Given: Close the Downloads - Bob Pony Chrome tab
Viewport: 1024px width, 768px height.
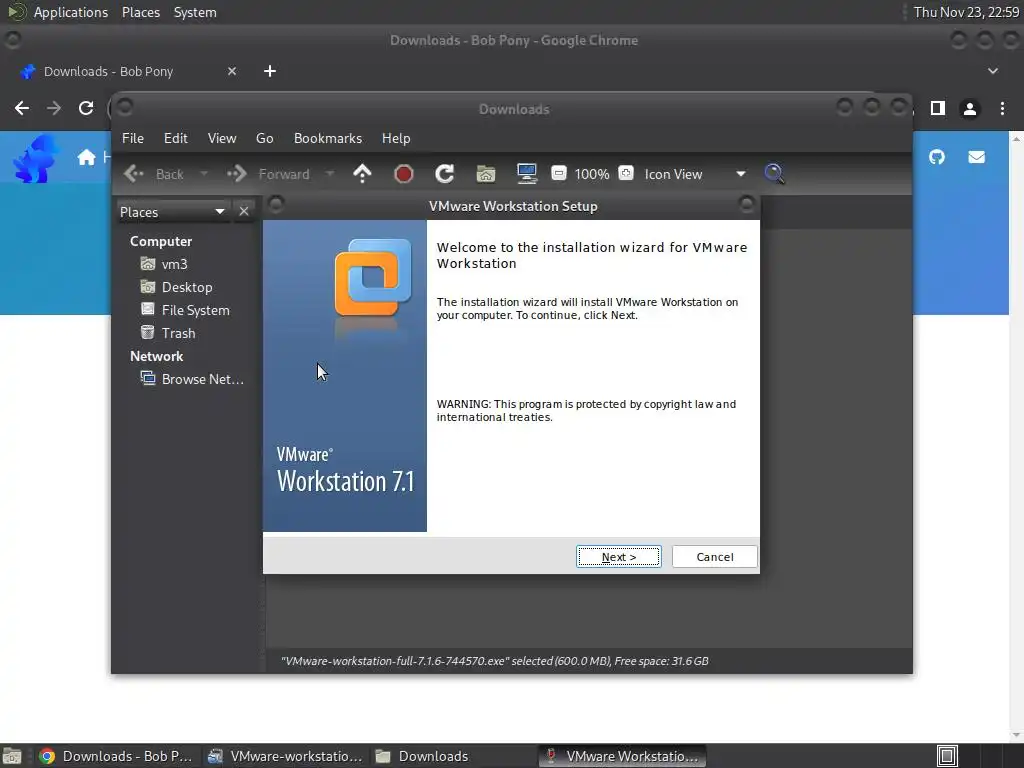Looking at the screenshot, I should tap(232, 71).
